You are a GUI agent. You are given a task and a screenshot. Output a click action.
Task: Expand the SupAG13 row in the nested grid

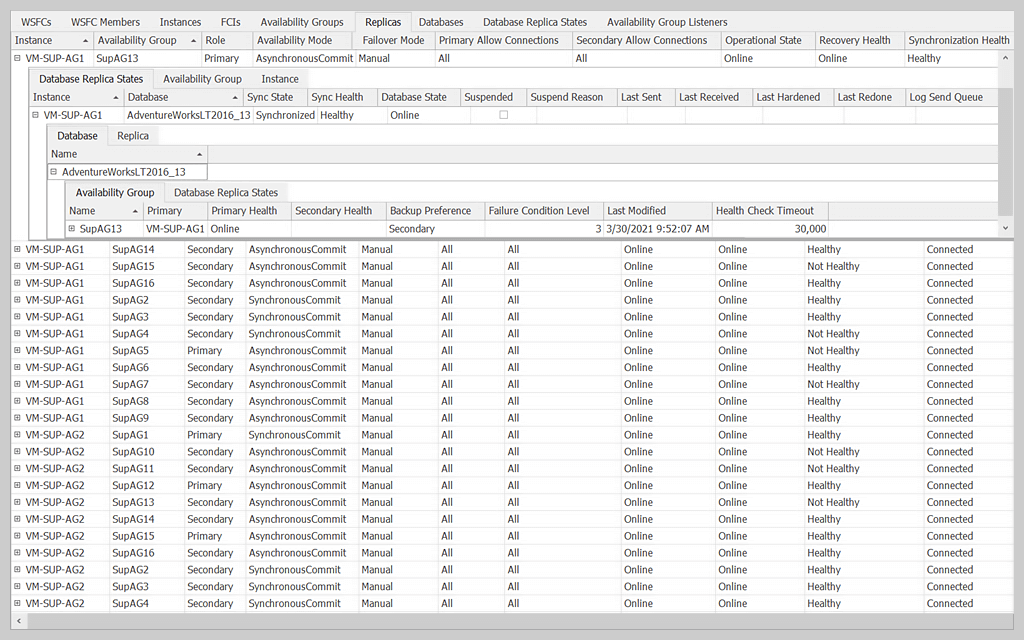(70, 228)
